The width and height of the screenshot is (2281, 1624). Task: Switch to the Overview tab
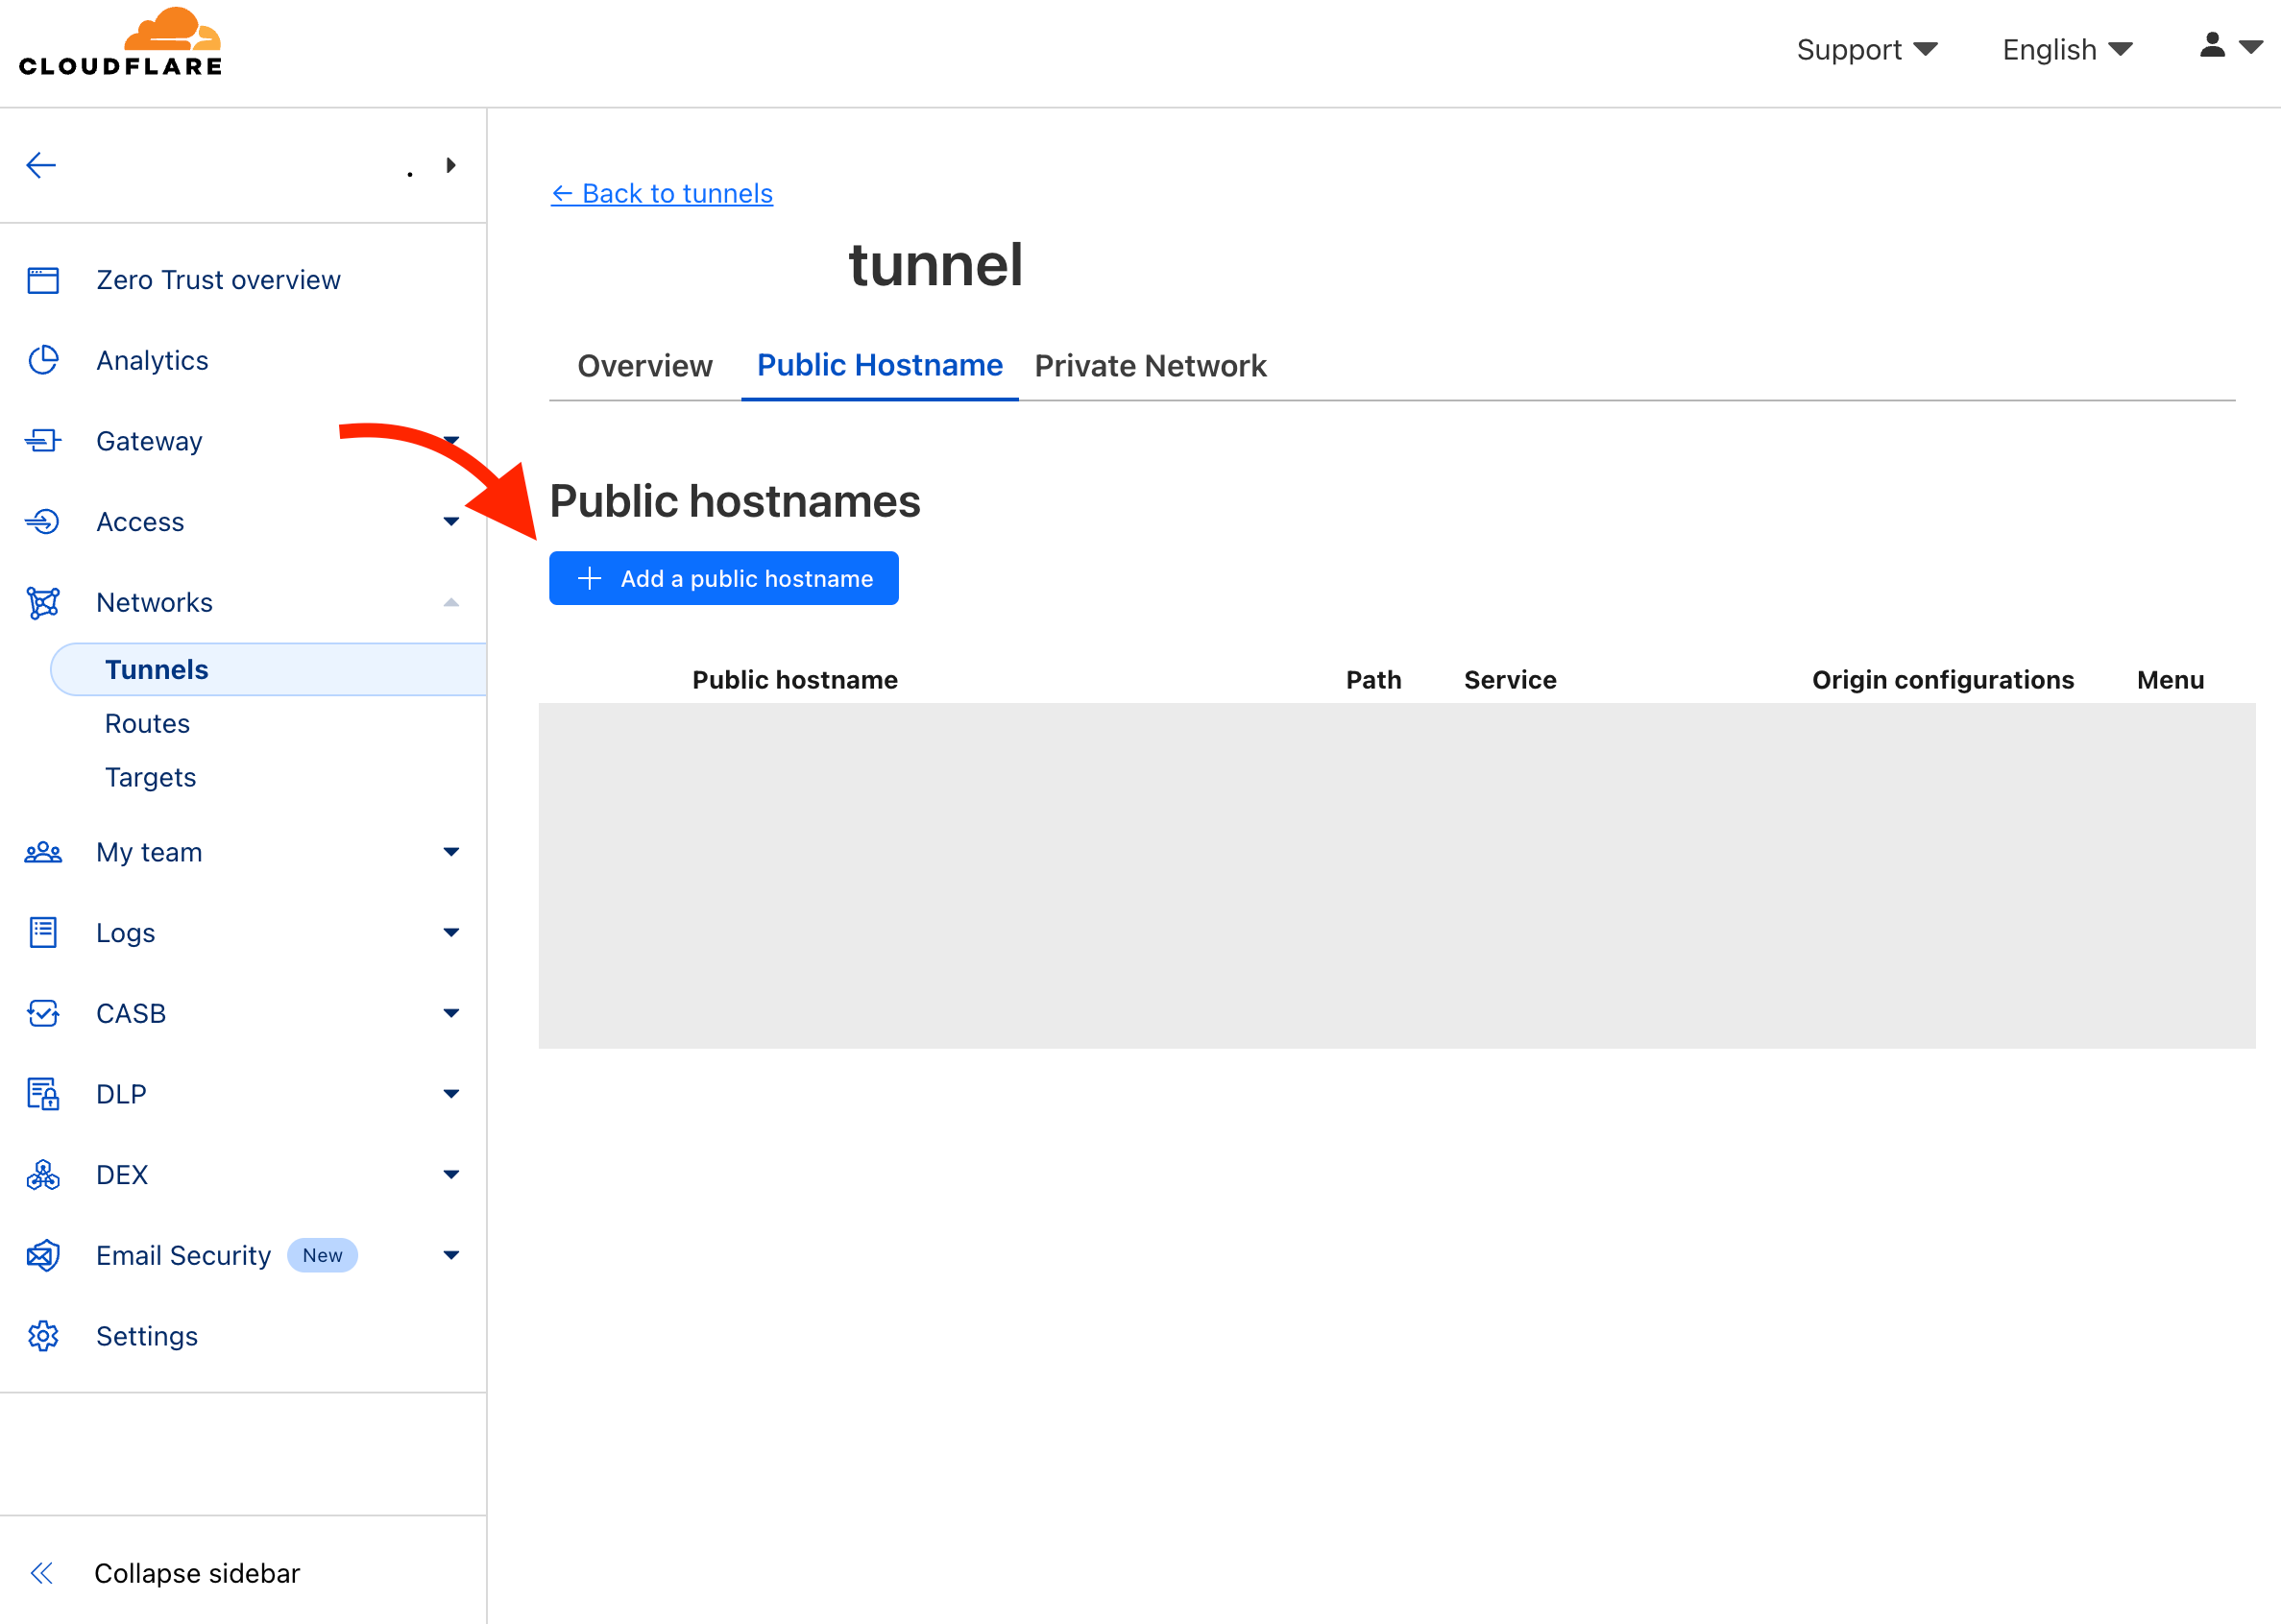(645, 366)
